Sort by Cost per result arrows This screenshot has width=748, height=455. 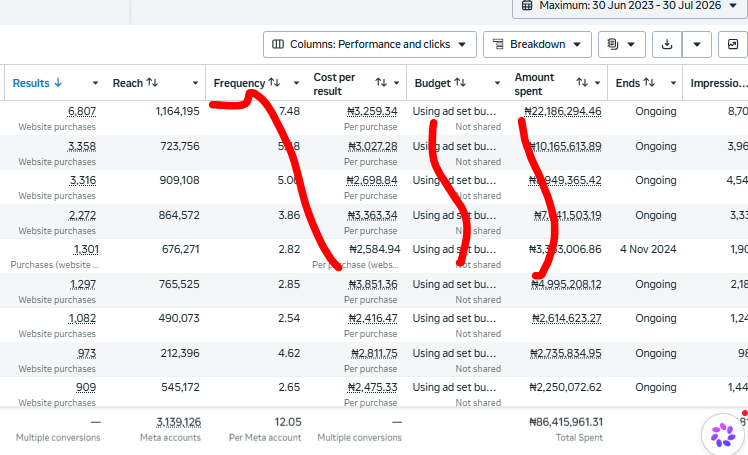[x=381, y=83]
